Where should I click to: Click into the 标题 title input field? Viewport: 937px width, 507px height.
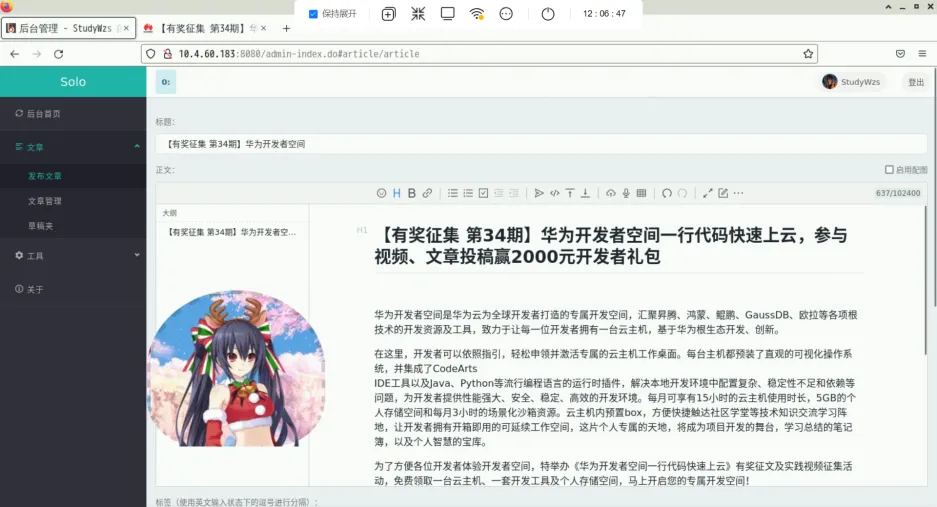[x=541, y=144]
